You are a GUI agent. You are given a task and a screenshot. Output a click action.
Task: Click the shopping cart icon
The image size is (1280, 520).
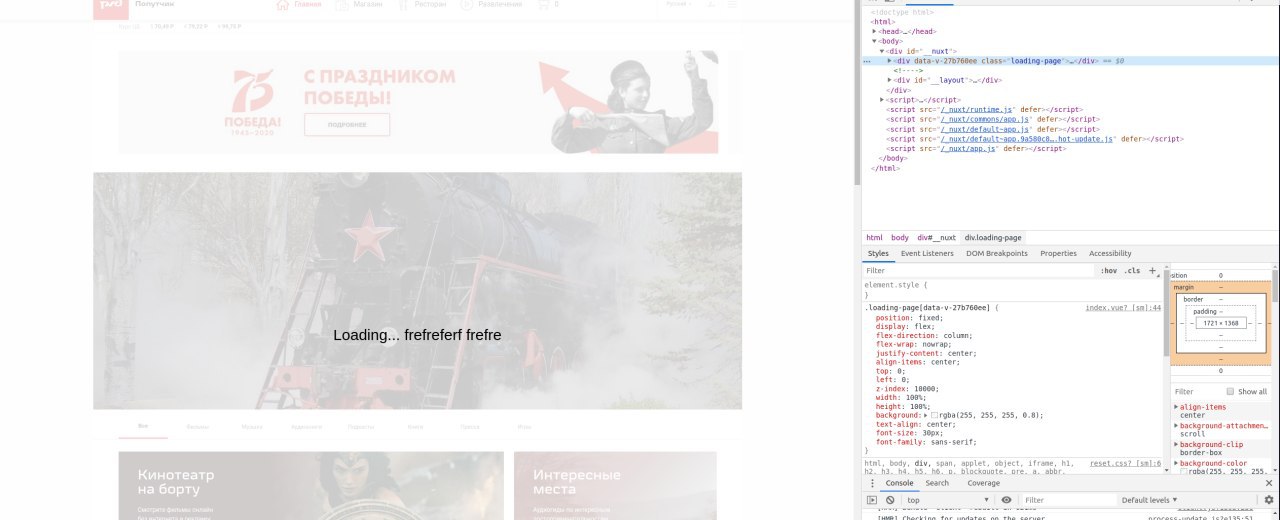coord(545,5)
